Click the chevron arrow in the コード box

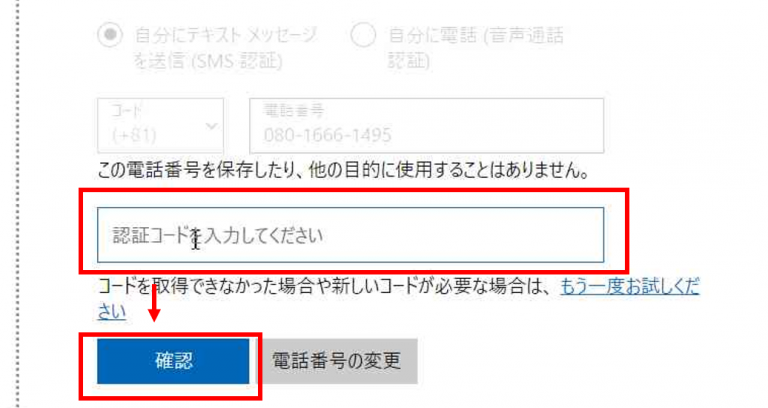[x=211, y=126]
